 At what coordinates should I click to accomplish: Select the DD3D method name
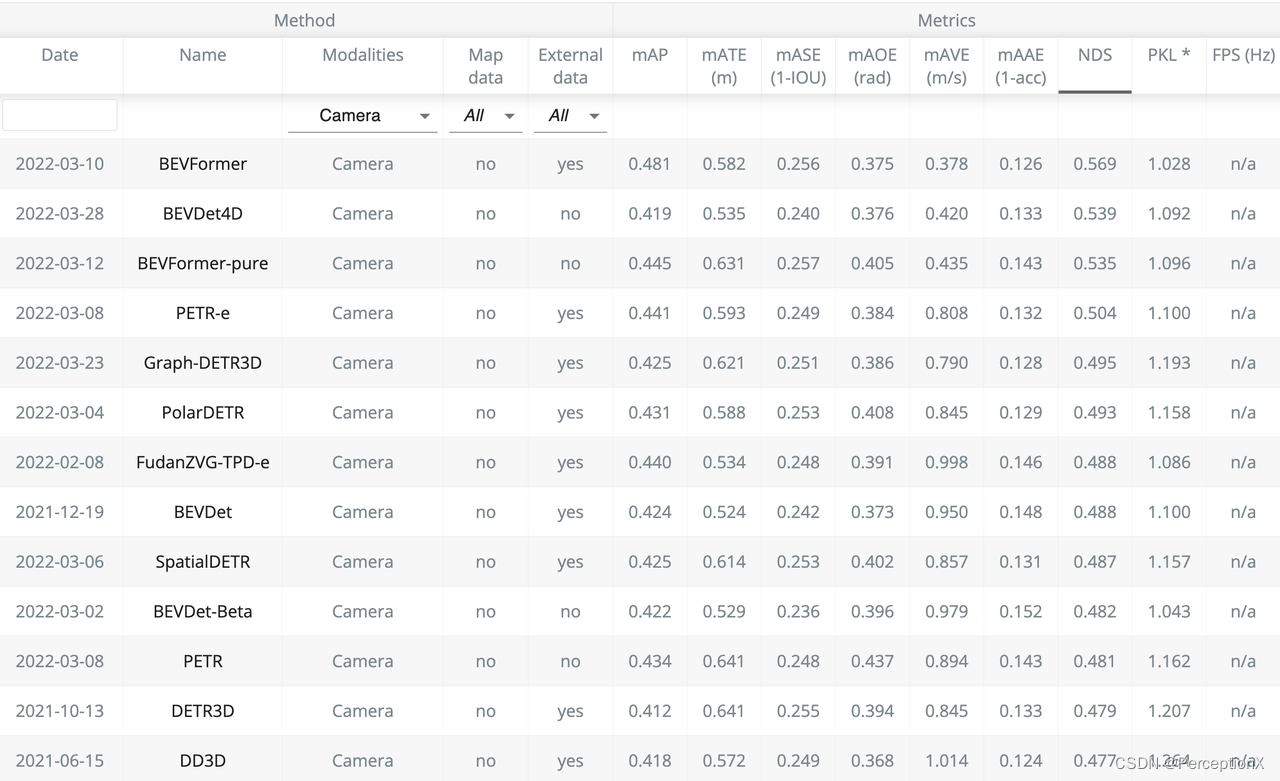(x=203, y=761)
